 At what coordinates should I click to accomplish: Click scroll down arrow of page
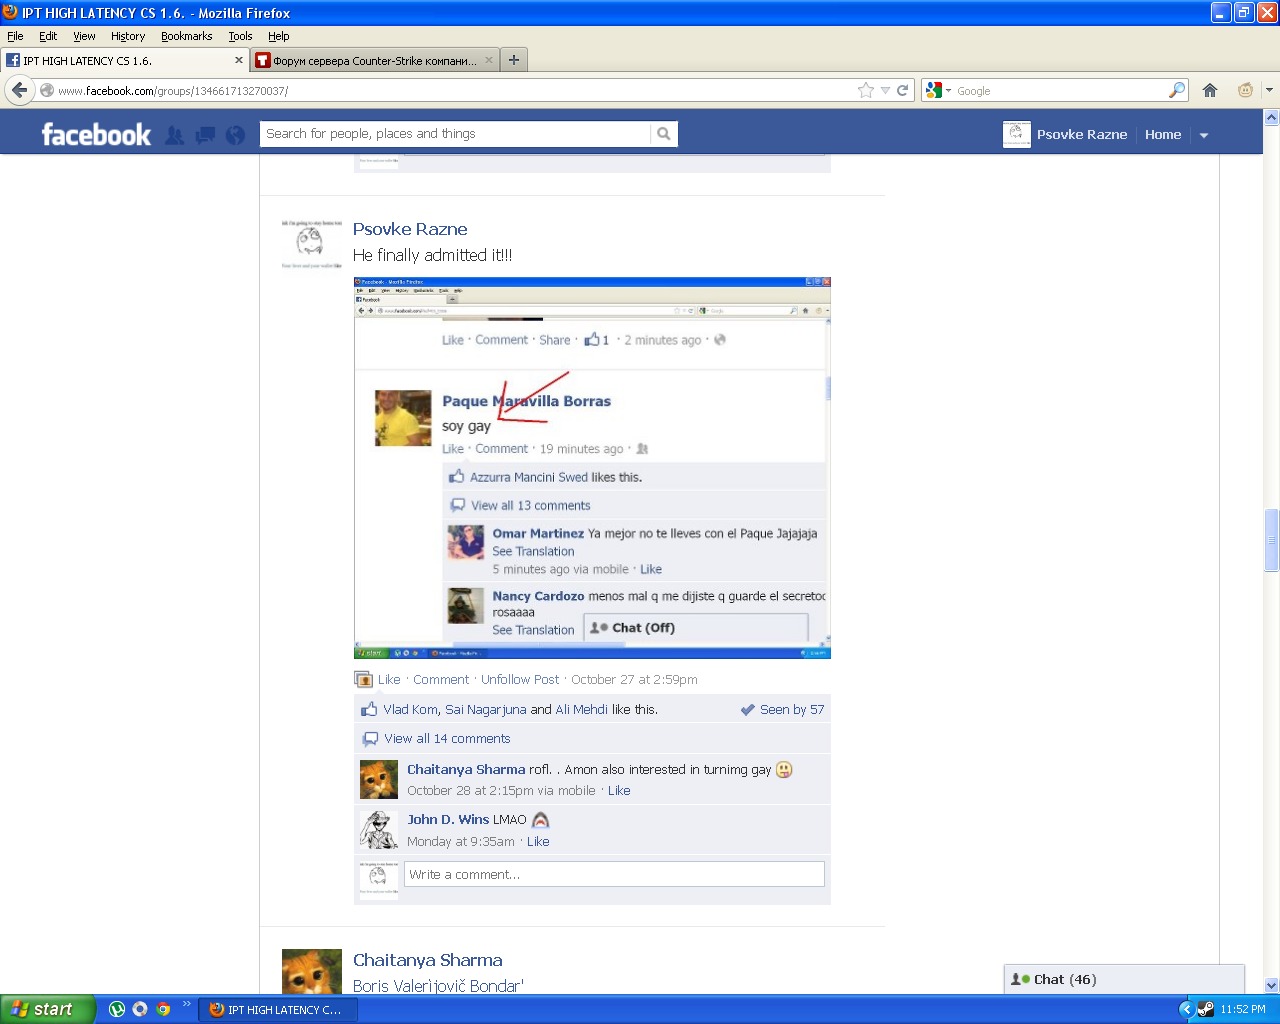point(1271,985)
